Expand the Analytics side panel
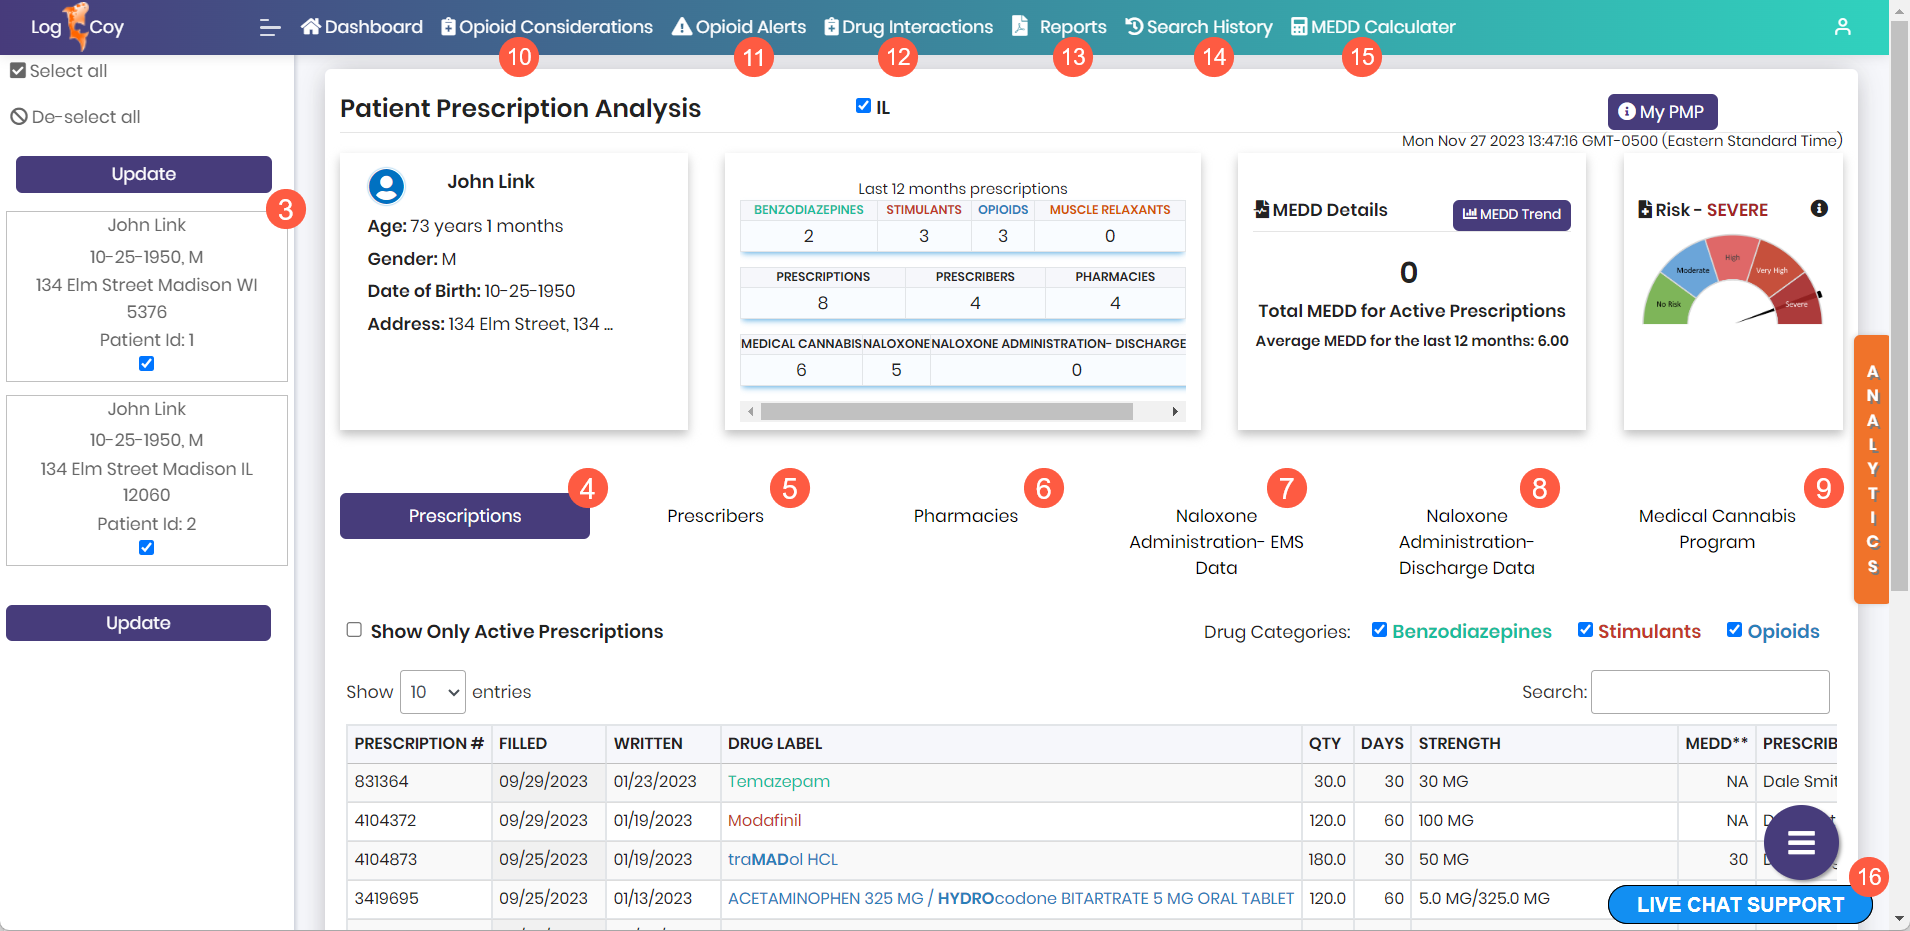The height and width of the screenshot is (931, 1910). 1871,469
